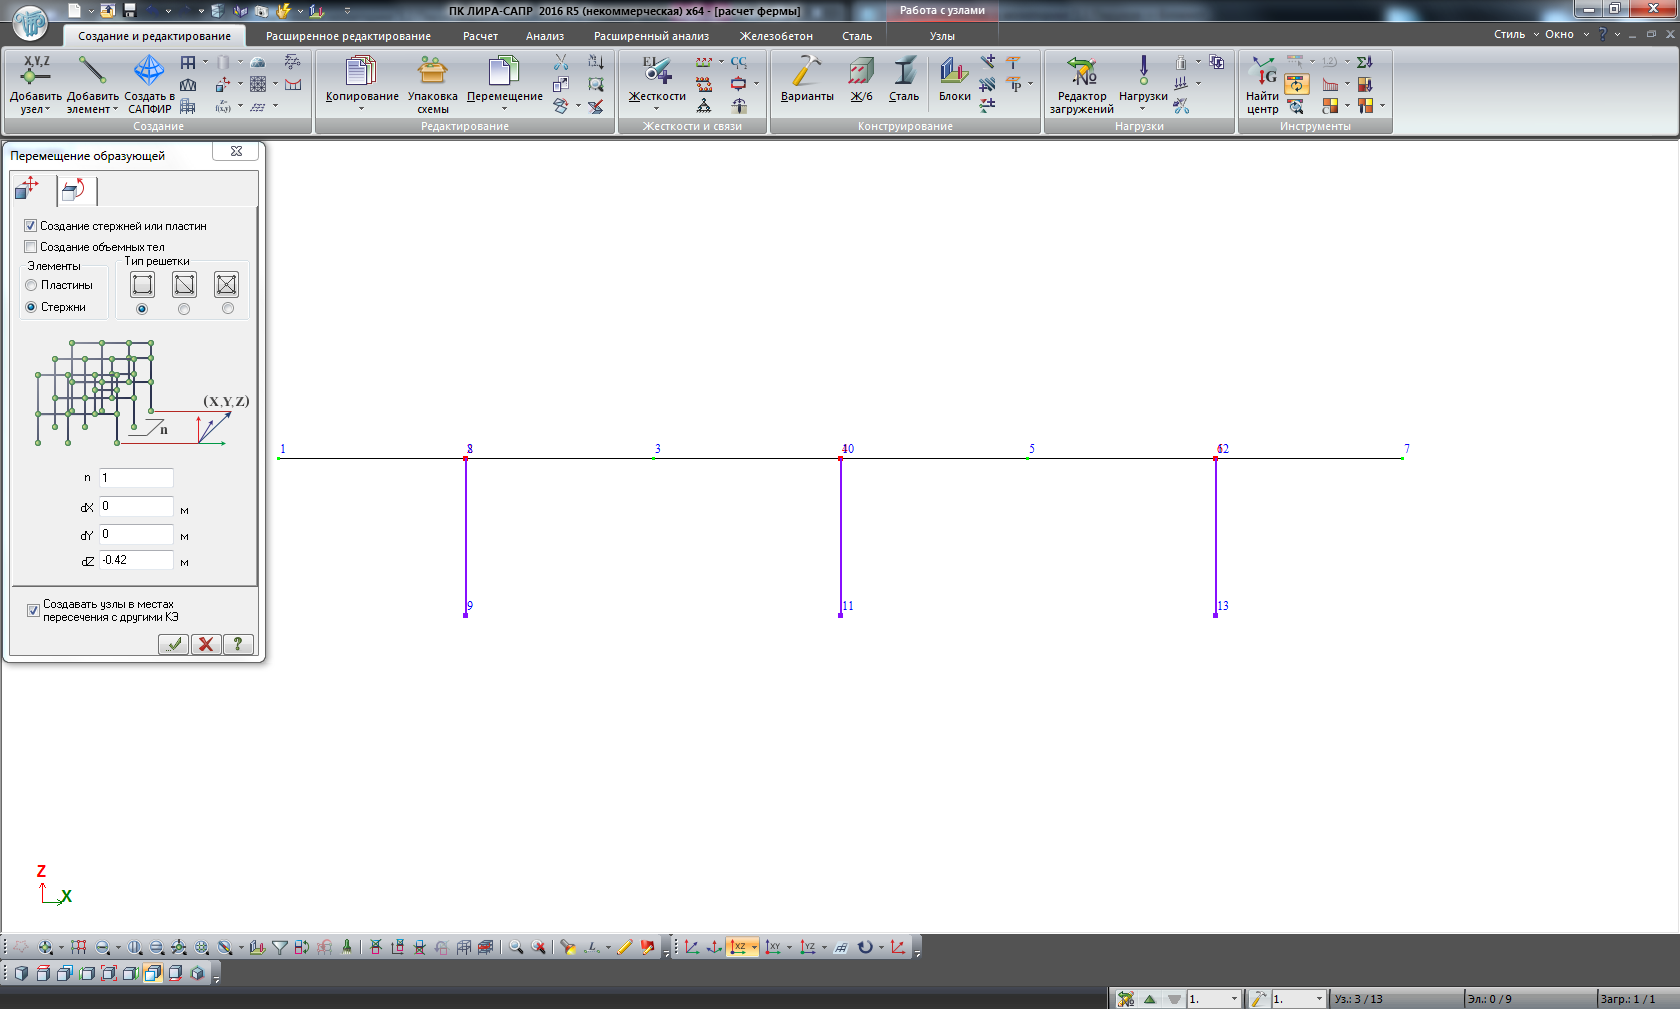Click the dX input field
The width and height of the screenshot is (1680, 1009).
coord(136,507)
